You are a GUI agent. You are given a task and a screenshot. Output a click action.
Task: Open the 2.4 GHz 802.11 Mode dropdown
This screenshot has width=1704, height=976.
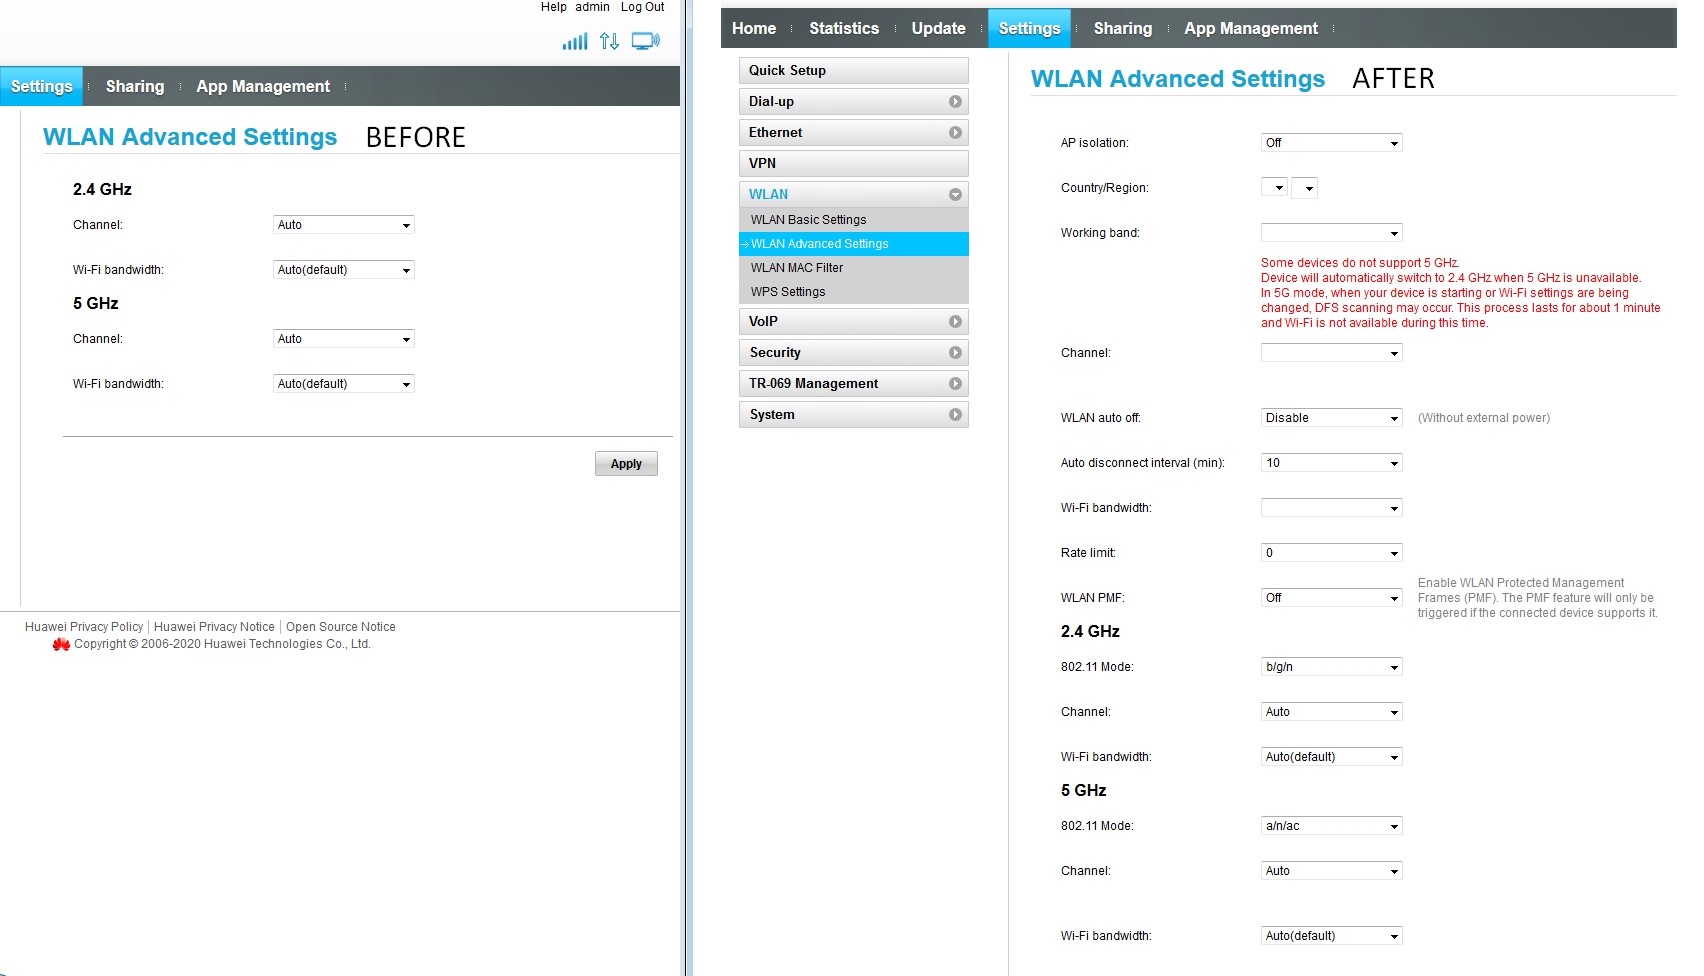[x=1331, y=667]
